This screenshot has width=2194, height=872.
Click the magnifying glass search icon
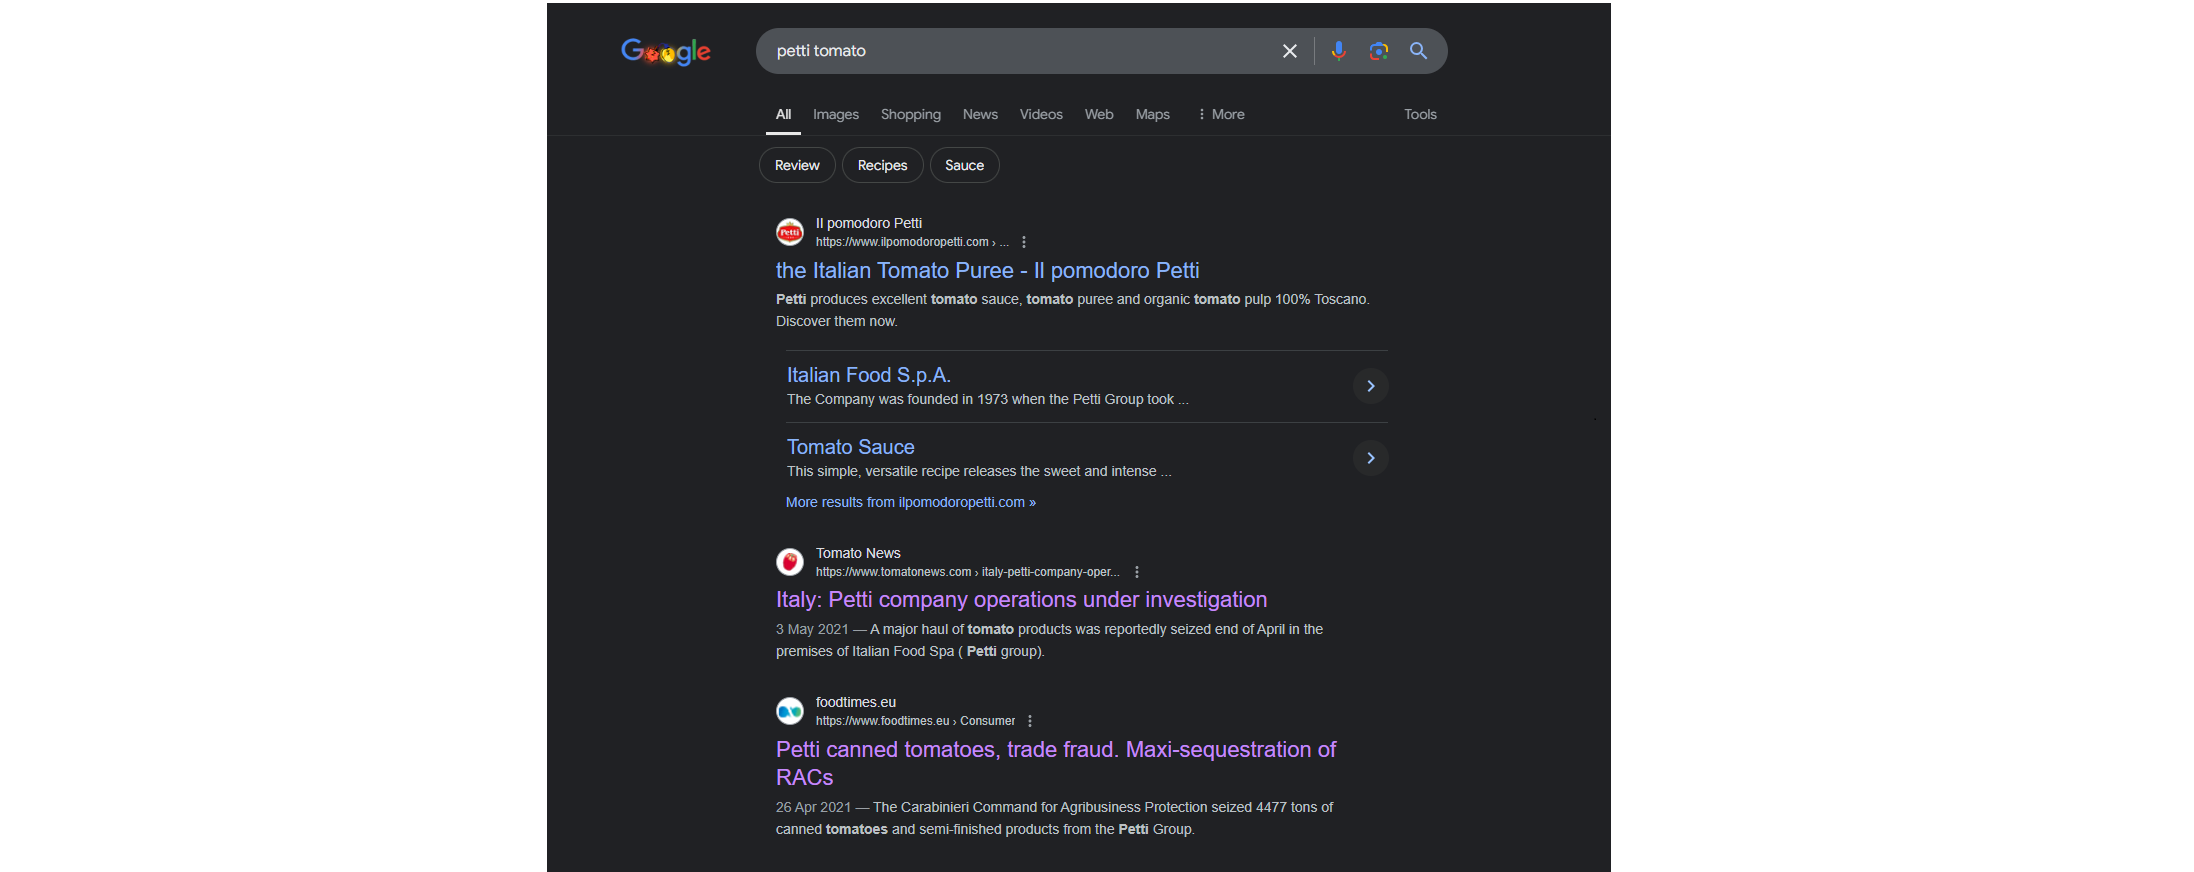coord(1418,51)
